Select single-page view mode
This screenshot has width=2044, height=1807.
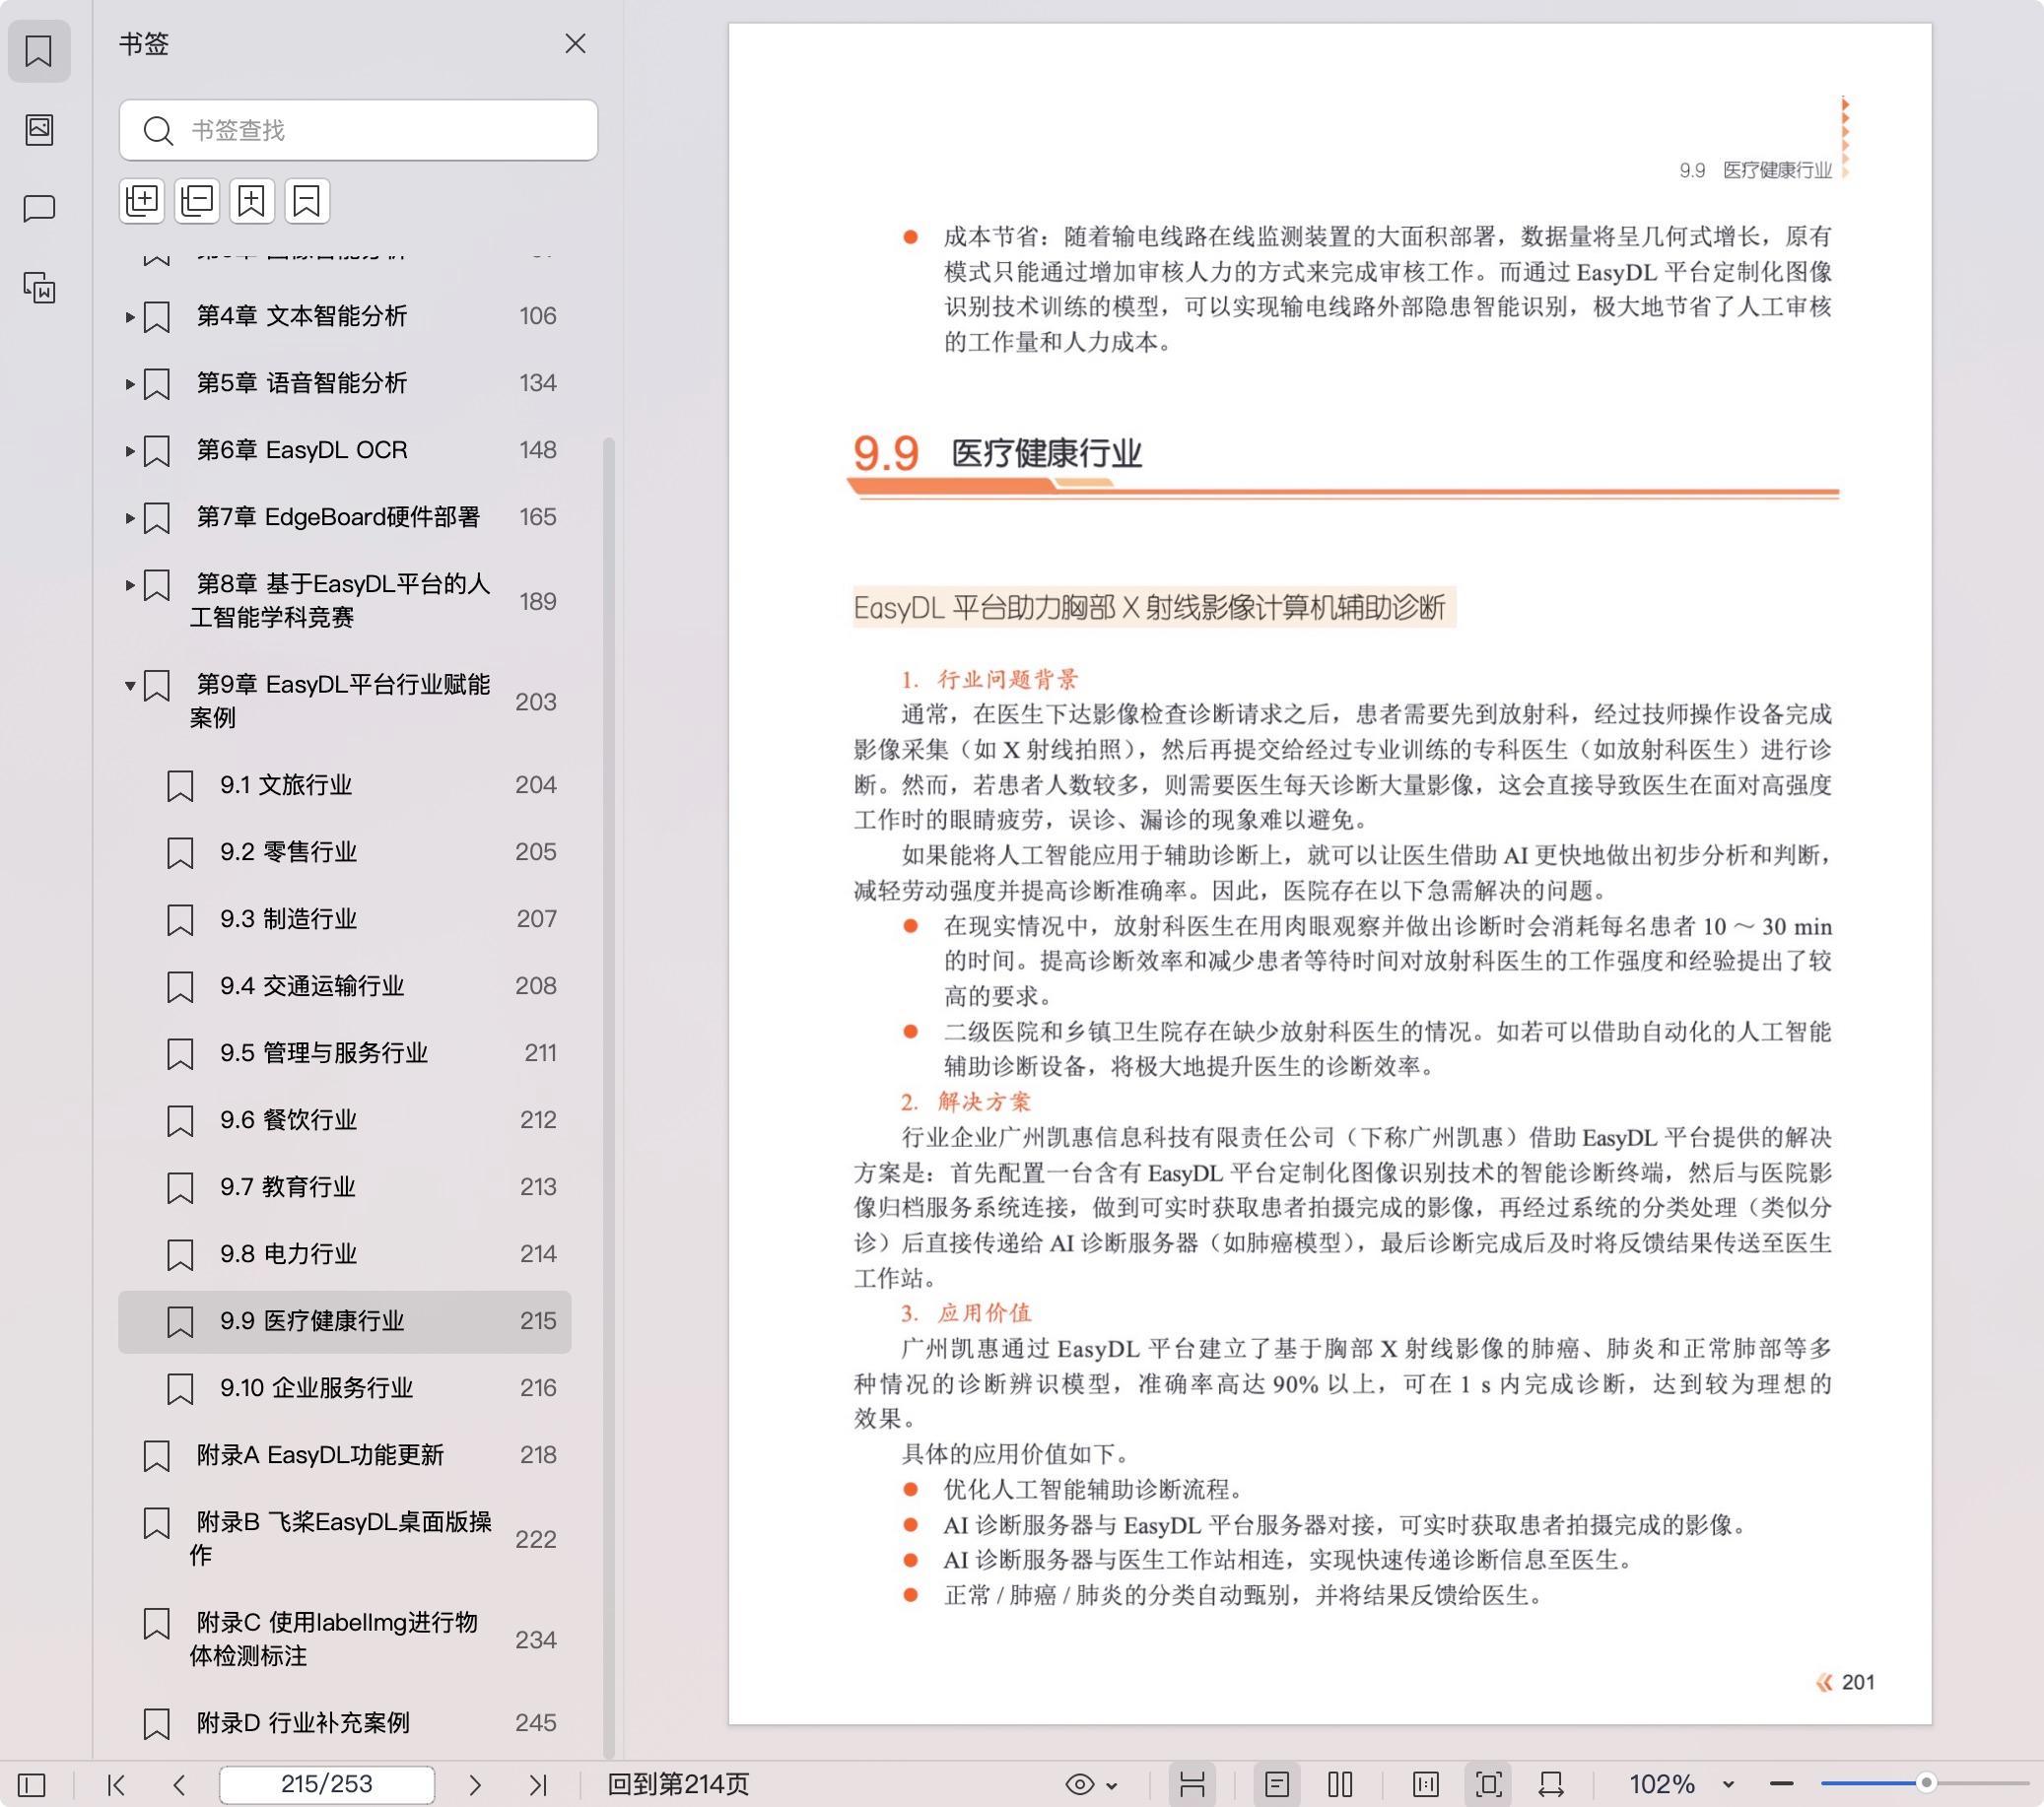point(1277,1784)
